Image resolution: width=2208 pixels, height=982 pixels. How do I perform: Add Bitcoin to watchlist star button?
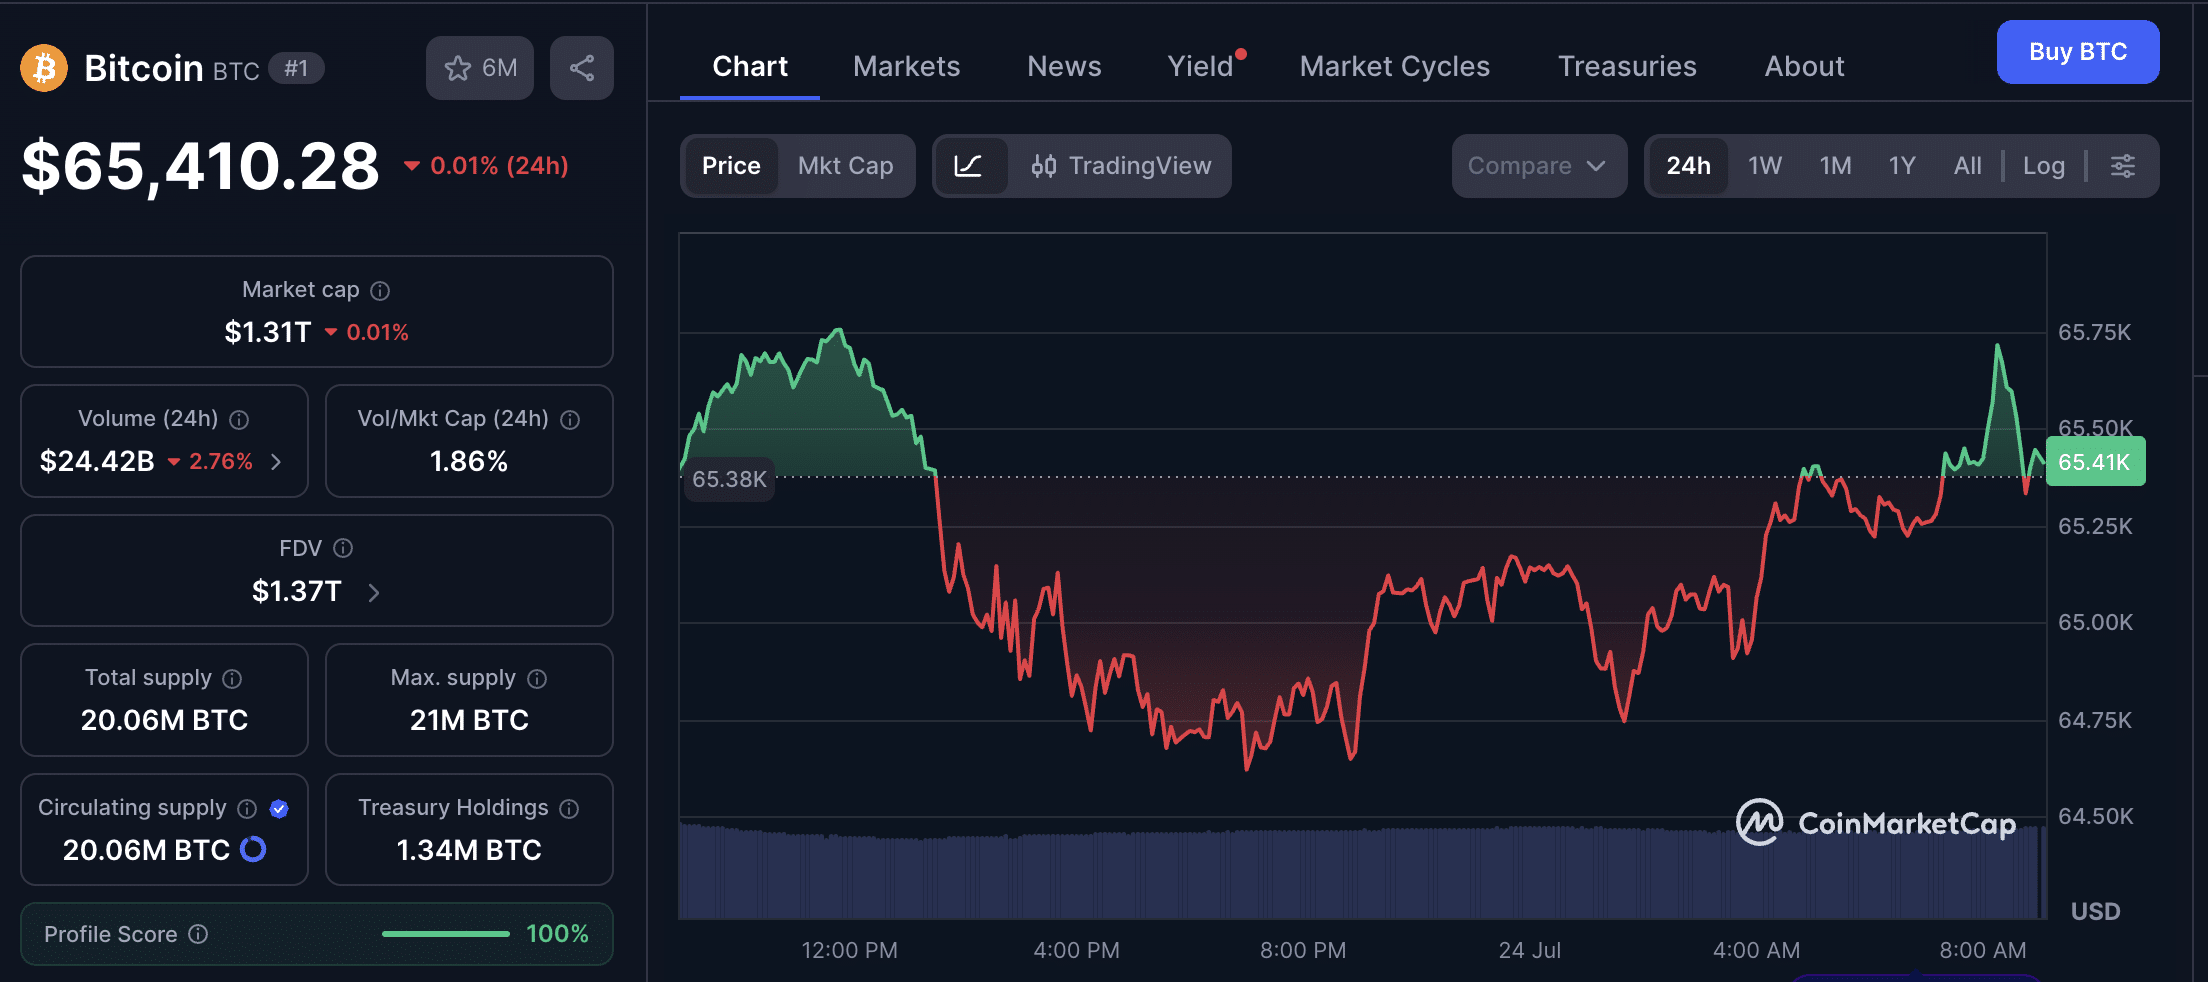(480, 68)
